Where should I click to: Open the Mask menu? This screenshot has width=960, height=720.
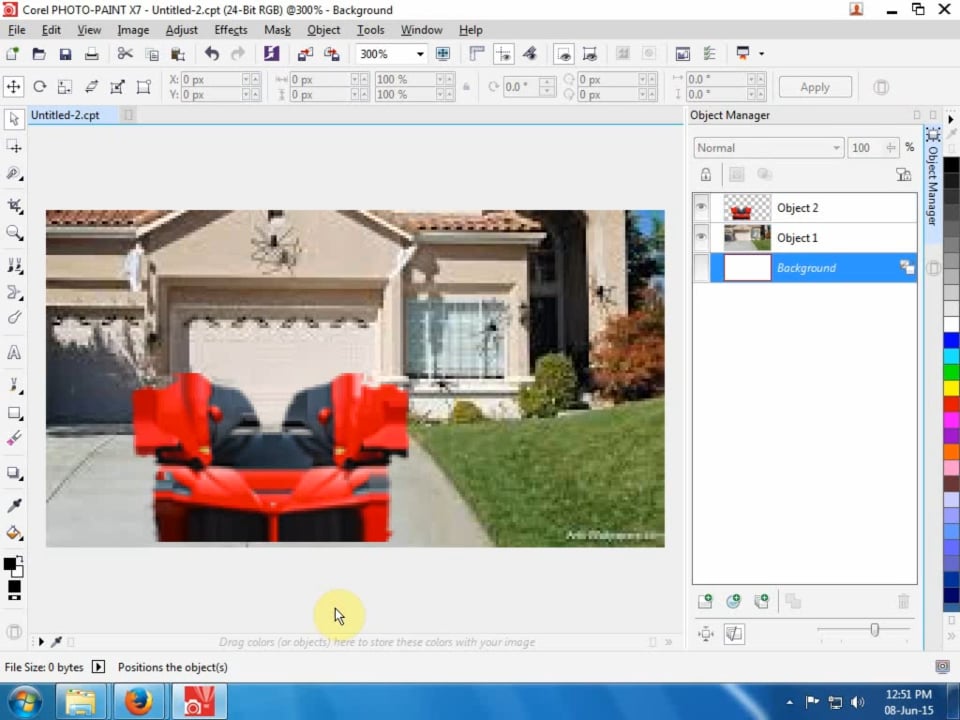point(277,29)
